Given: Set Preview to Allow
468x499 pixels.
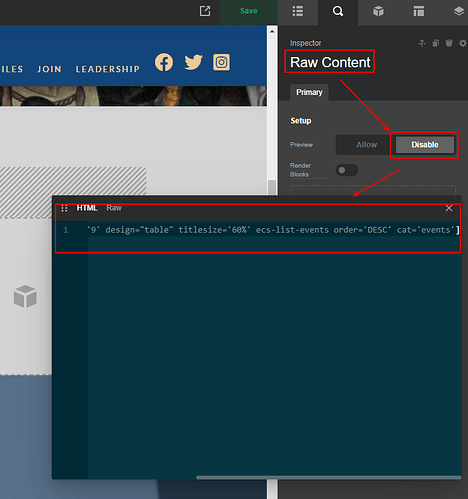Looking at the screenshot, I should [366, 145].
